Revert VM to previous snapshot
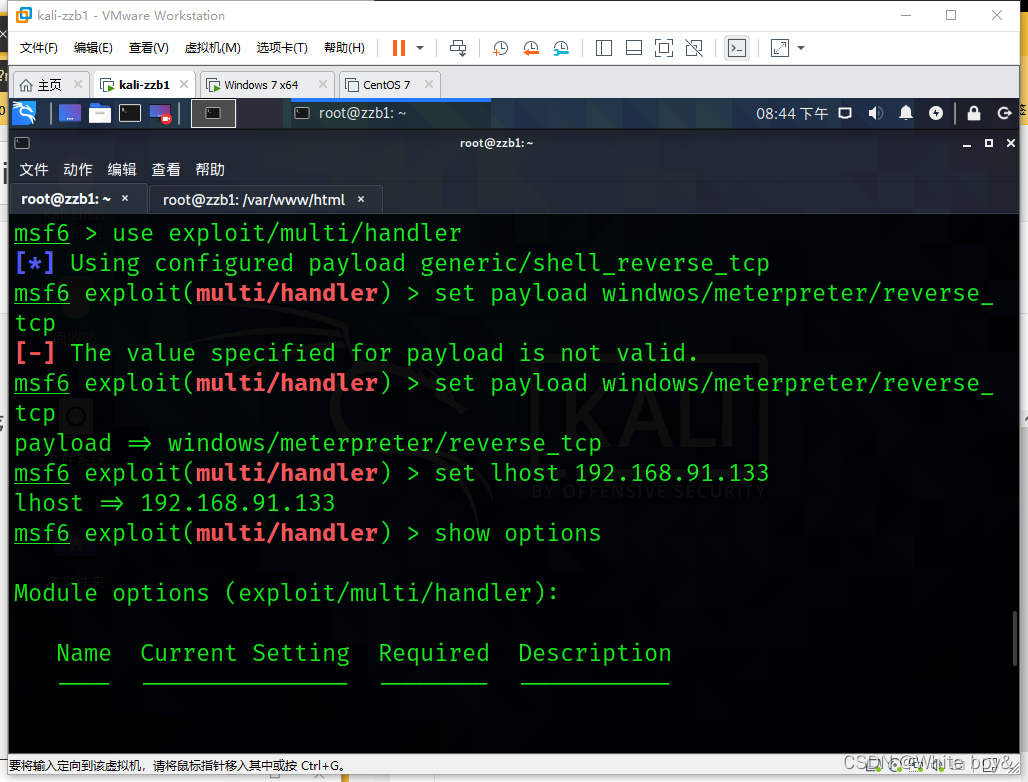1028x782 pixels. click(x=530, y=48)
